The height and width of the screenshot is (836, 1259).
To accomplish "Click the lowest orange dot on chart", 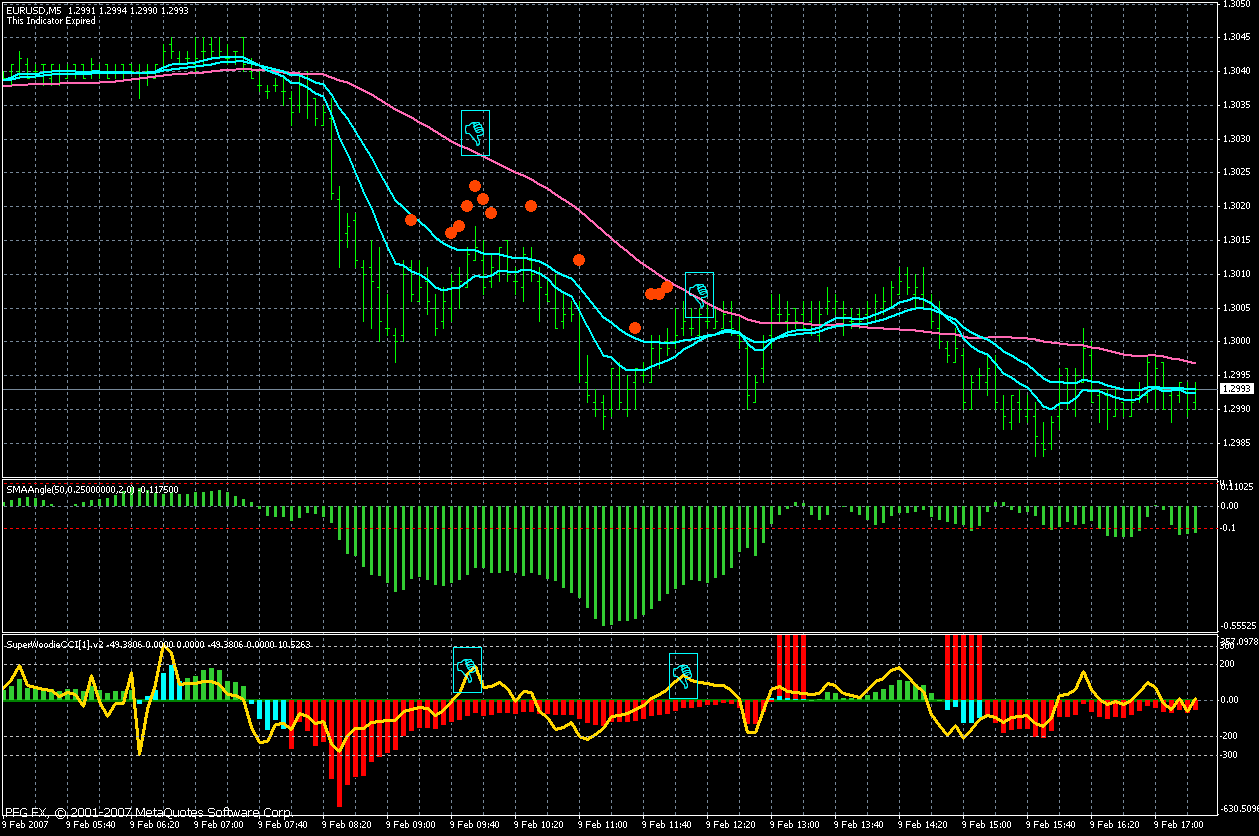I will [x=635, y=328].
